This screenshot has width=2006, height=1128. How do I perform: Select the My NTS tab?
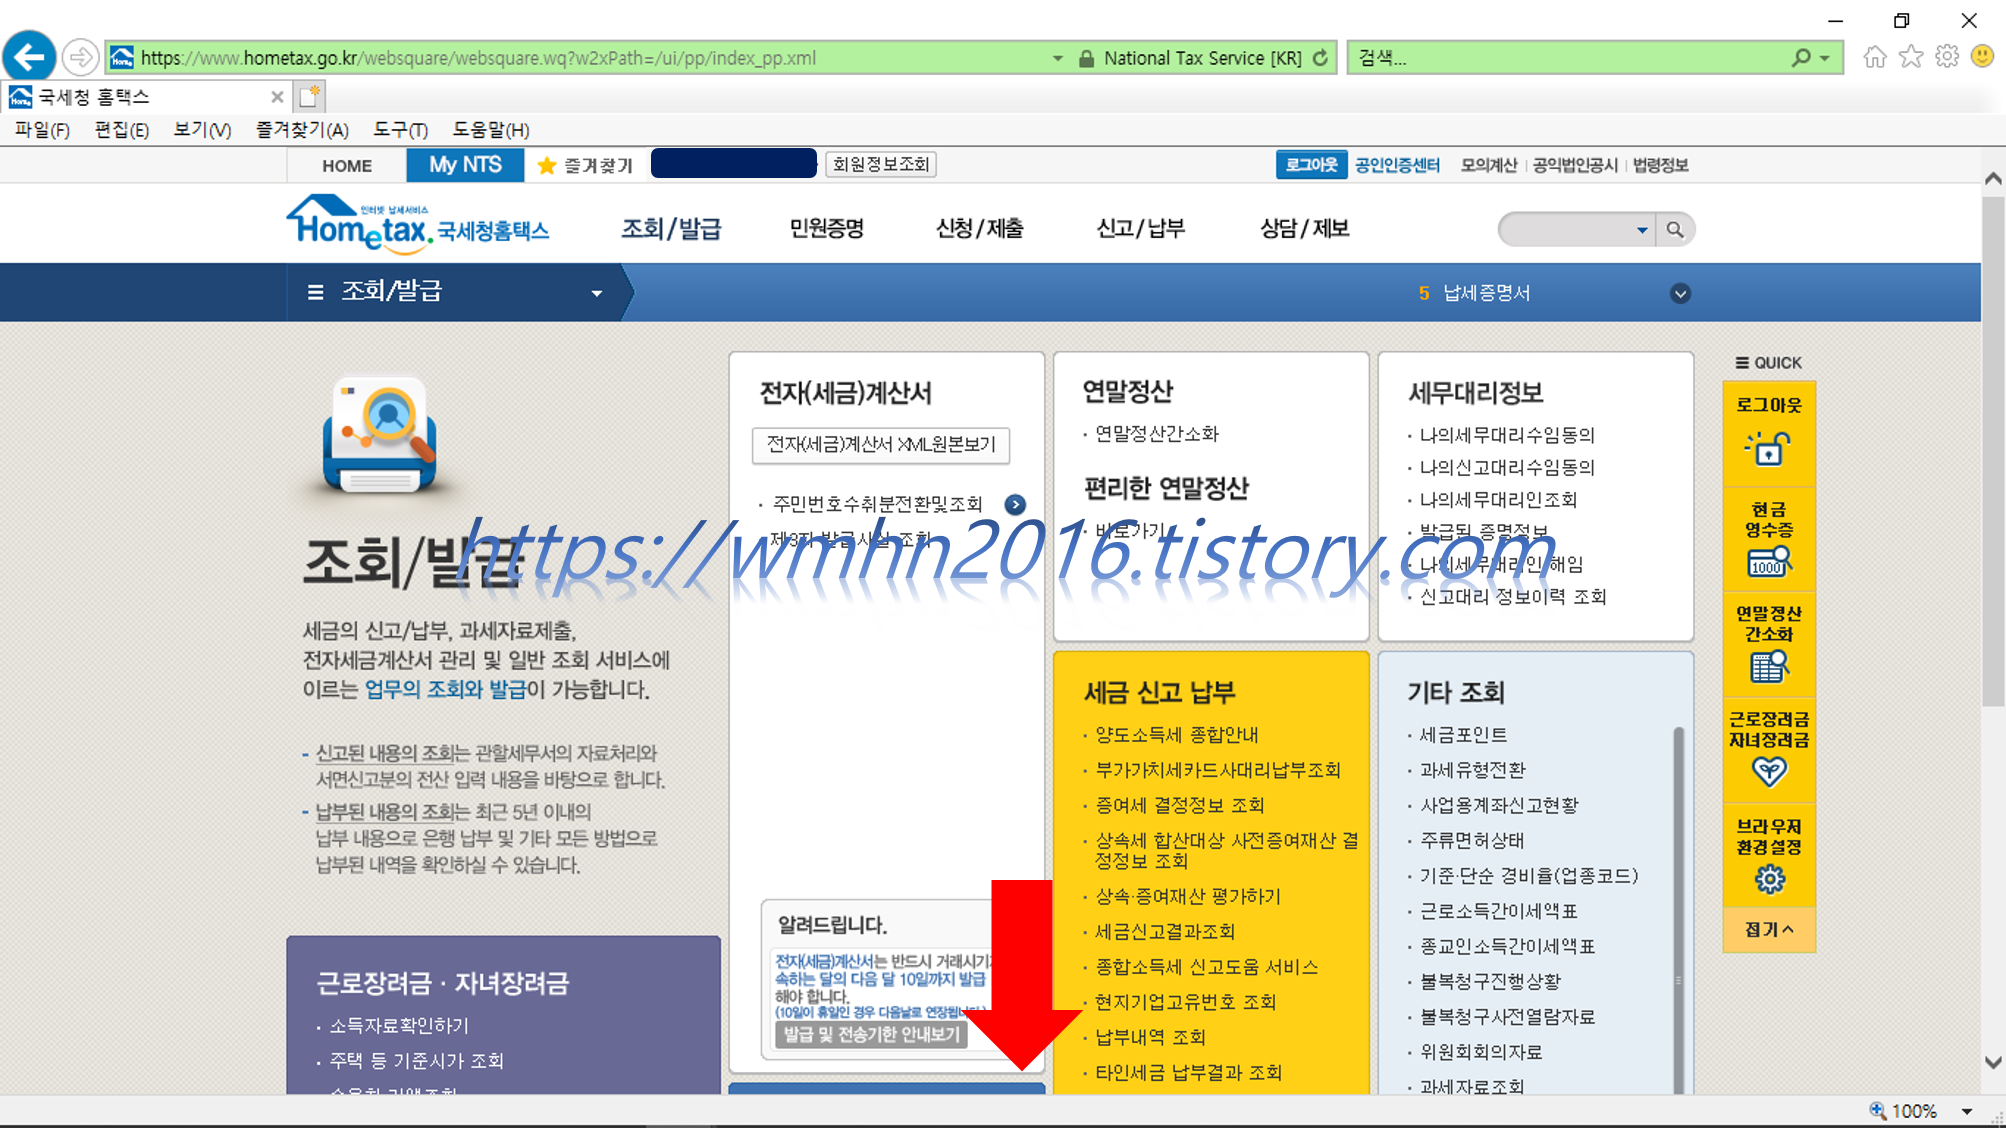click(465, 165)
